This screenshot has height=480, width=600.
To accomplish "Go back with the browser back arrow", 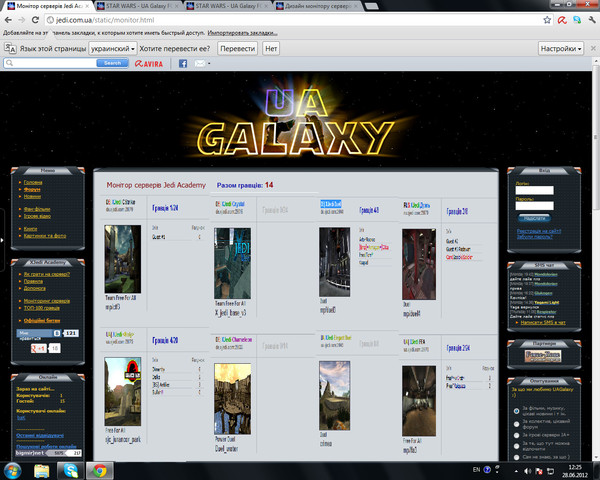I will point(8,20).
